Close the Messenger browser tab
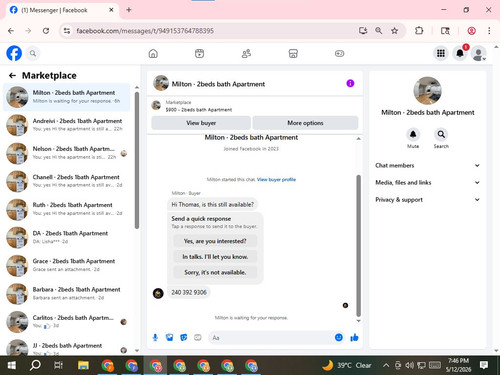Viewport: 500px width, 375px height. coord(111,10)
